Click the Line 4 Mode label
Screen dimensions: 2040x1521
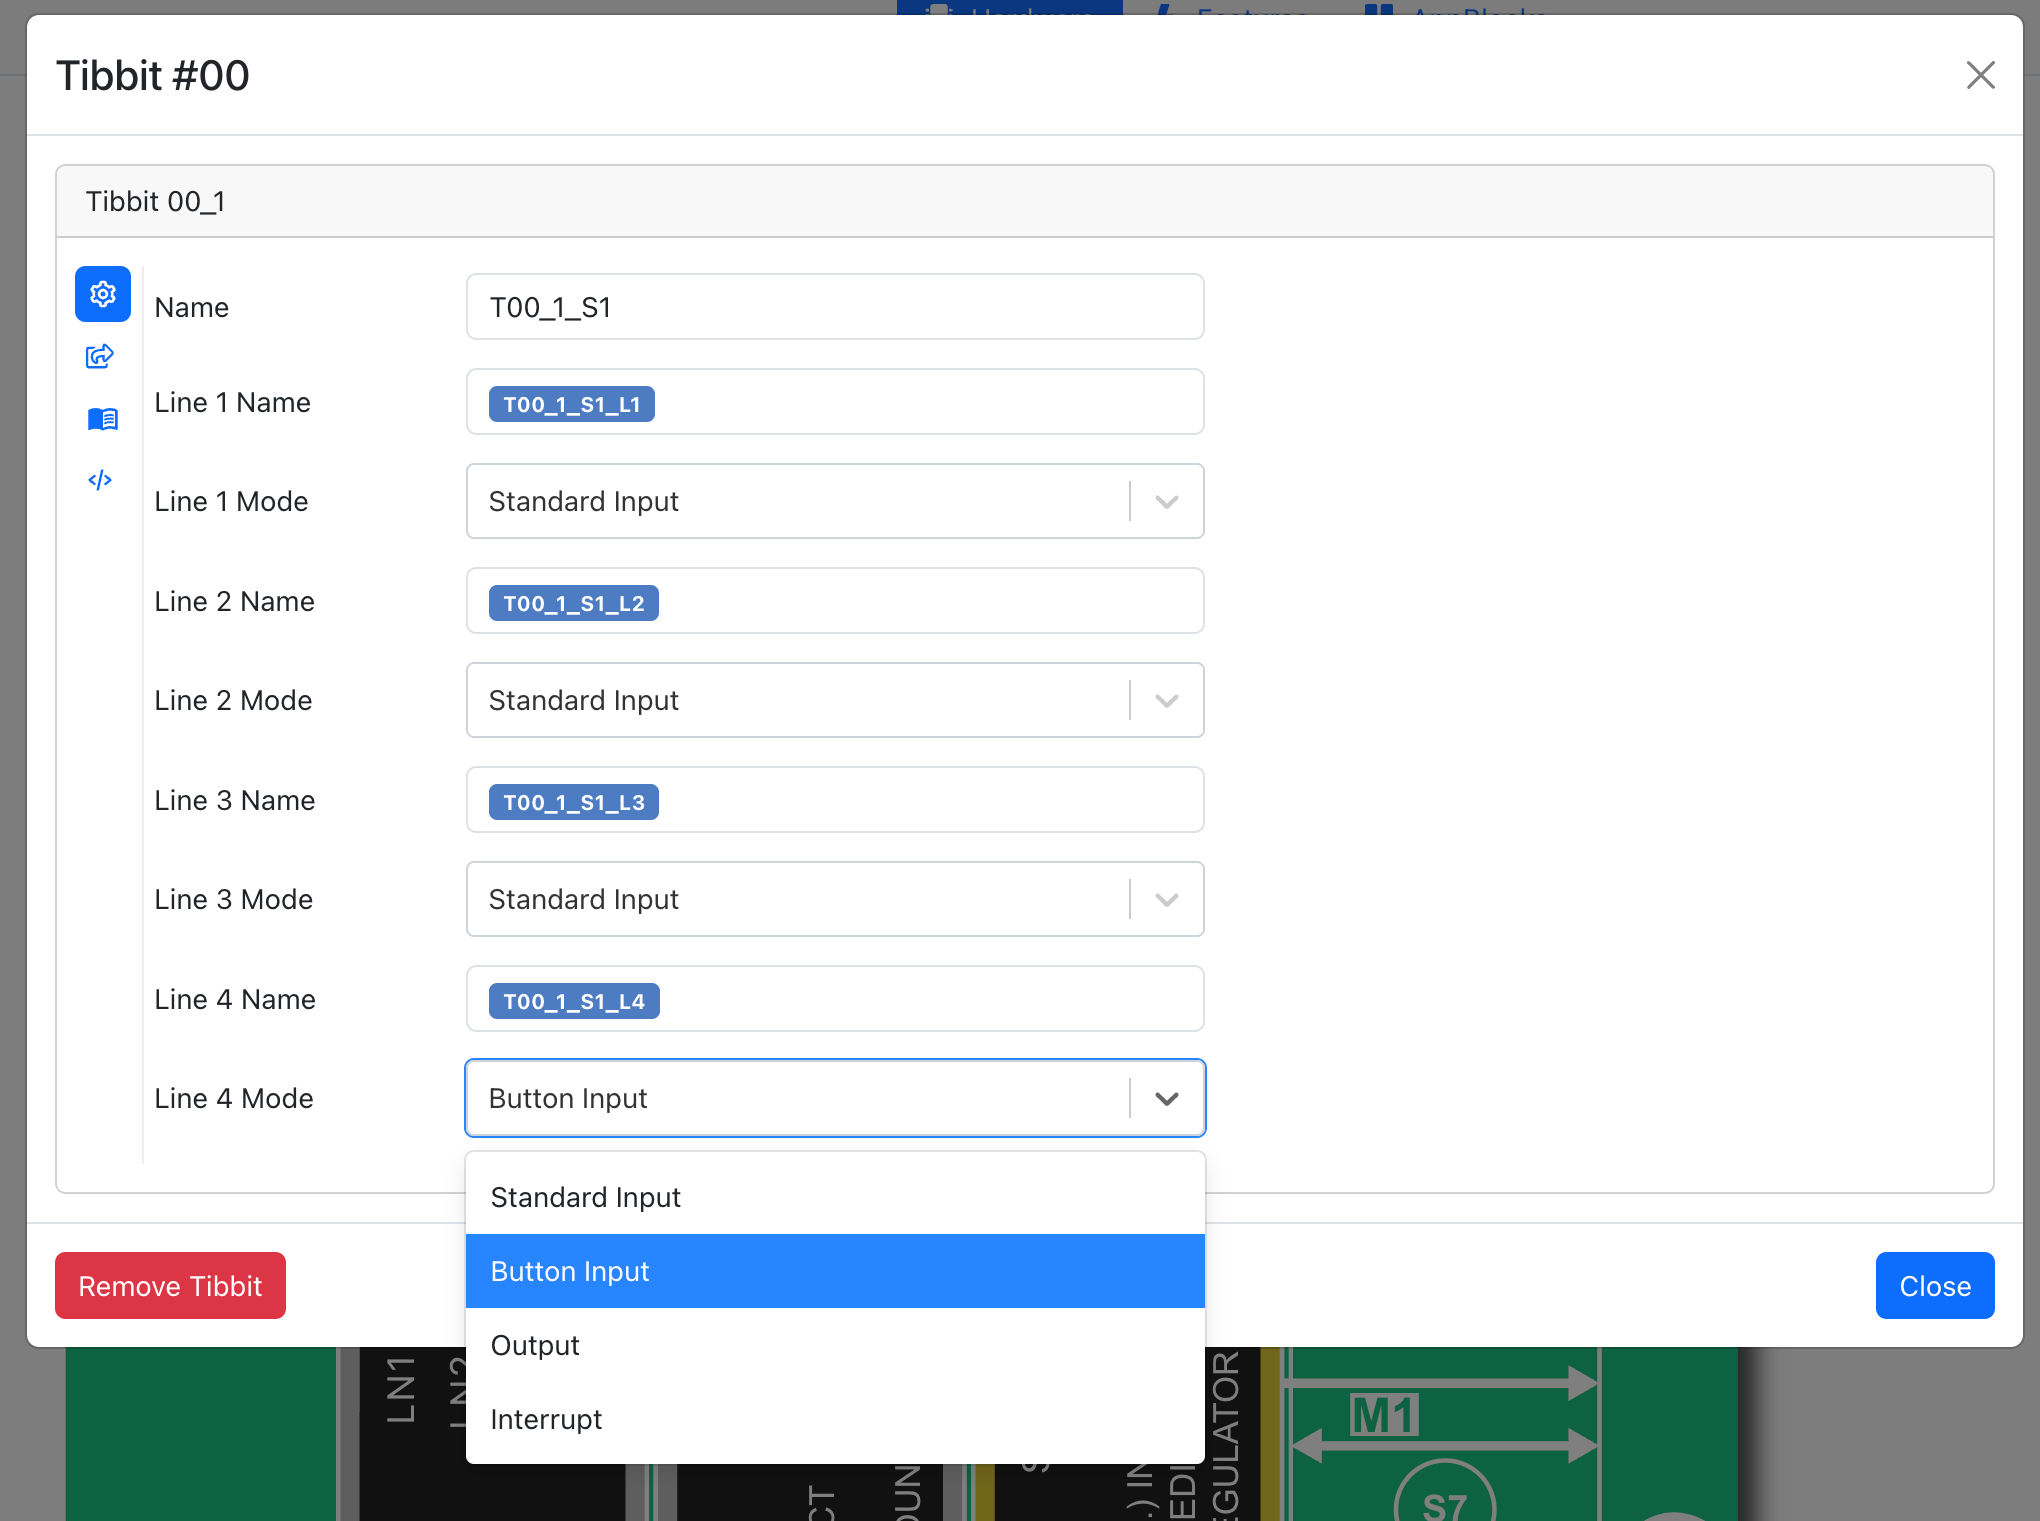coord(234,1098)
